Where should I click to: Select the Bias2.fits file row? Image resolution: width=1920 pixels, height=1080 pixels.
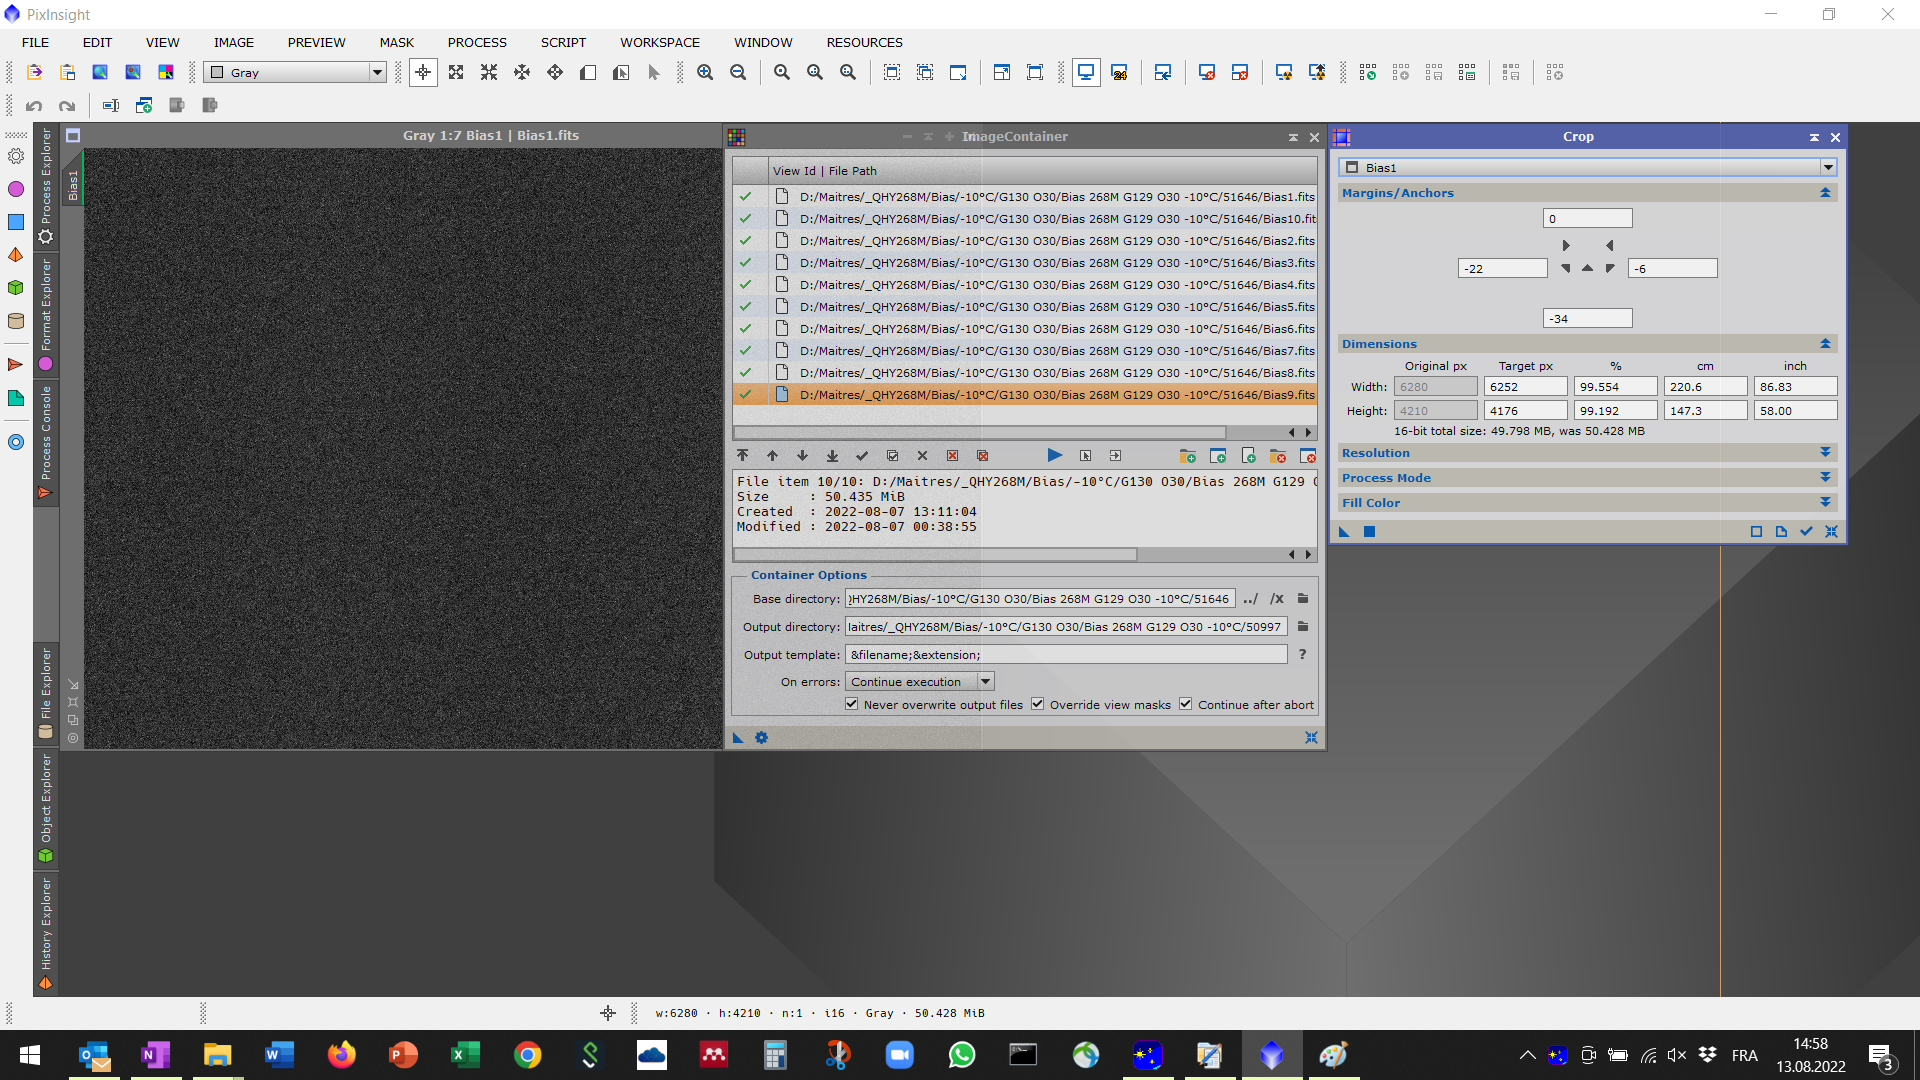point(1025,240)
